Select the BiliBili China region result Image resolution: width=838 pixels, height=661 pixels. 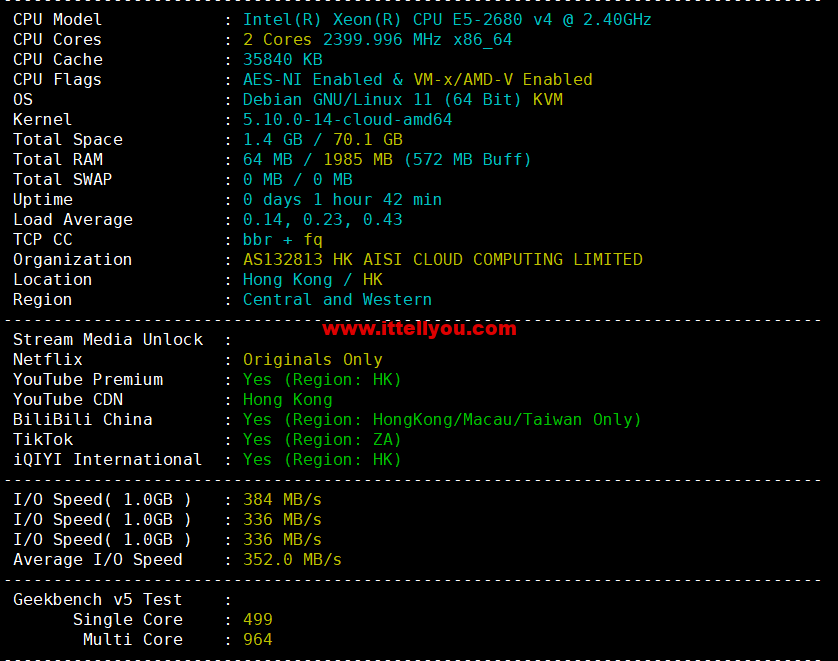point(442,420)
